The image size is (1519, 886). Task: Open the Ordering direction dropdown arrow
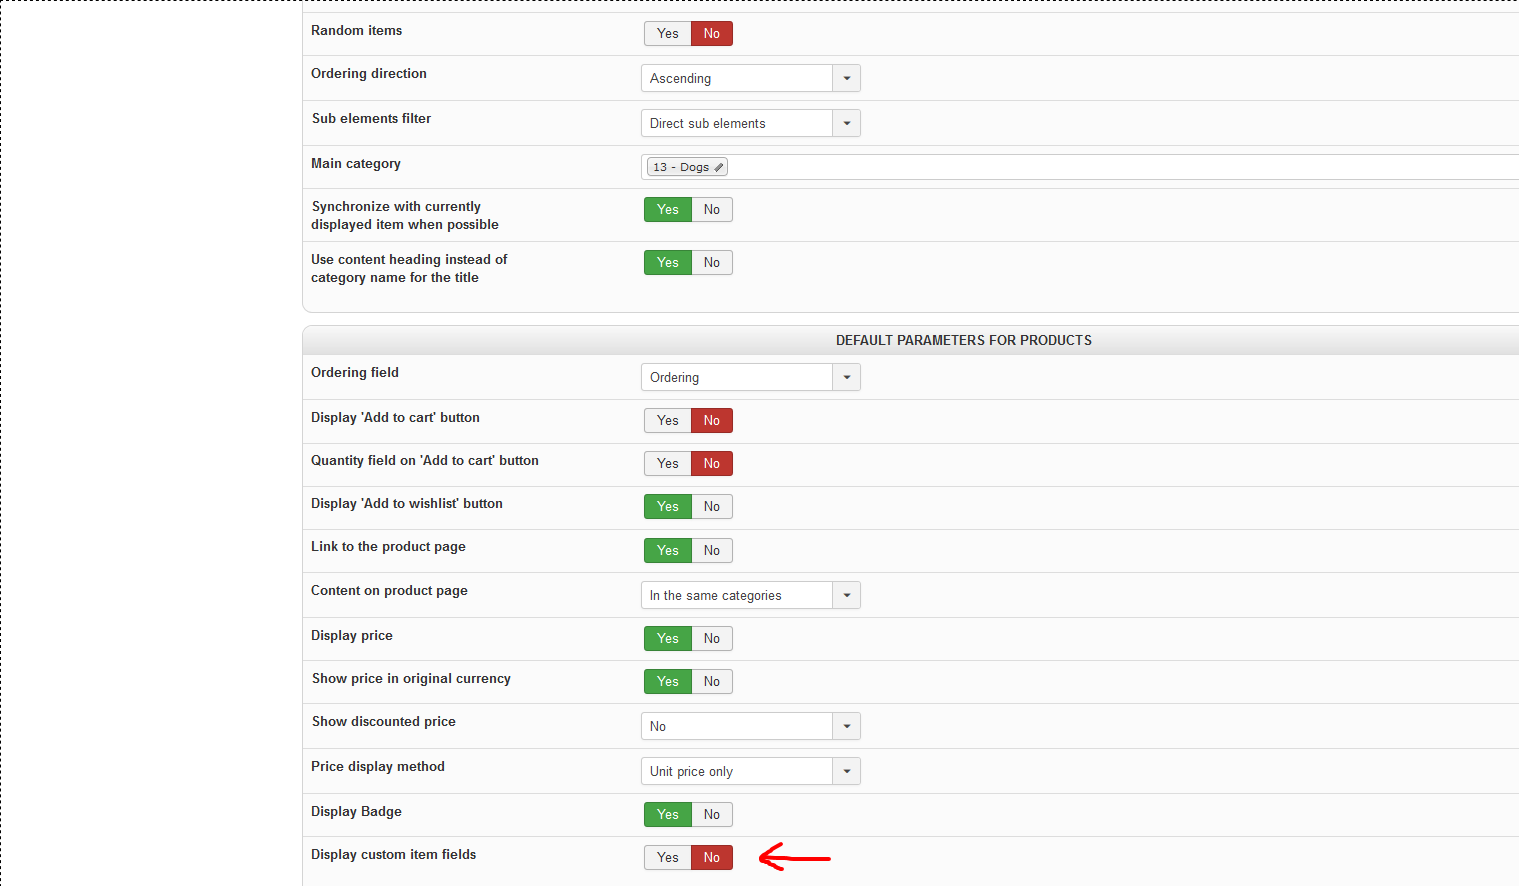click(847, 78)
